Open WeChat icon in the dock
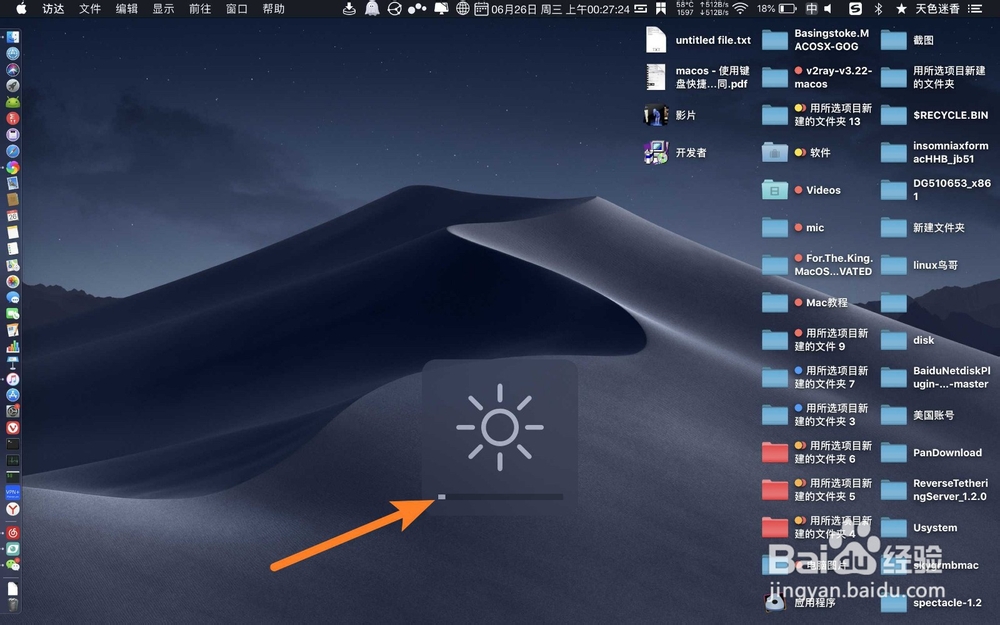The height and width of the screenshot is (625, 1000). pos(13,565)
